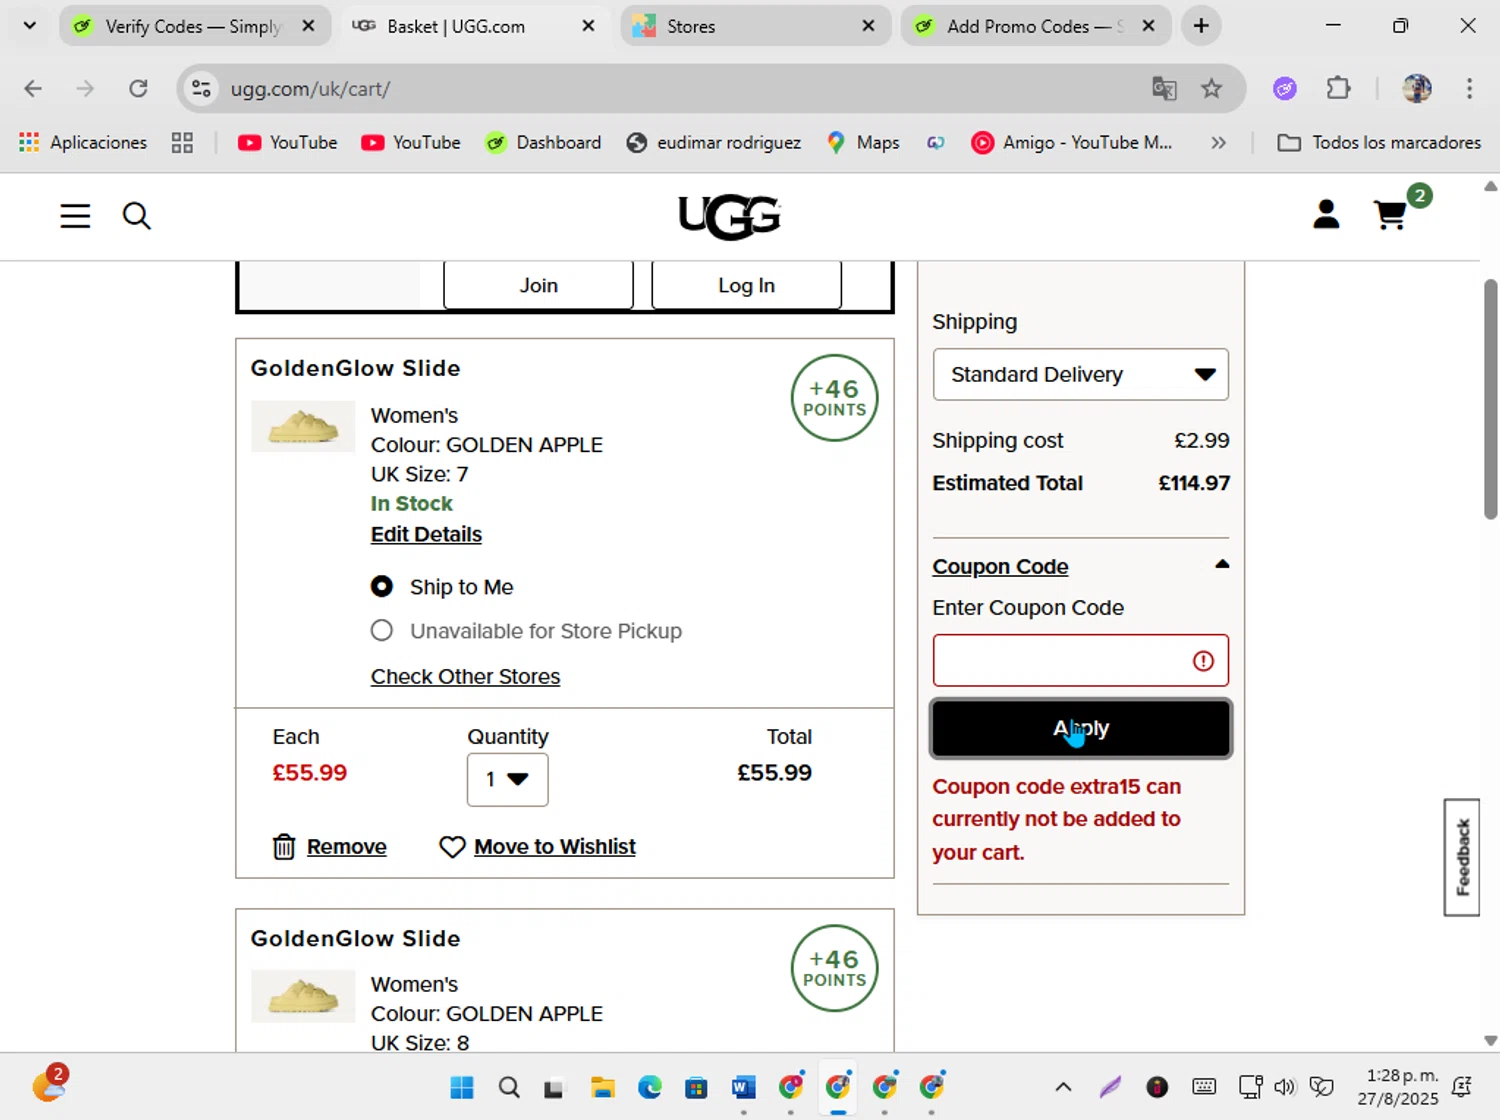The height and width of the screenshot is (1120, 1500).
Task: Click GoldenGlow Slide size 8 thumbnail
Action: [303, 997]
